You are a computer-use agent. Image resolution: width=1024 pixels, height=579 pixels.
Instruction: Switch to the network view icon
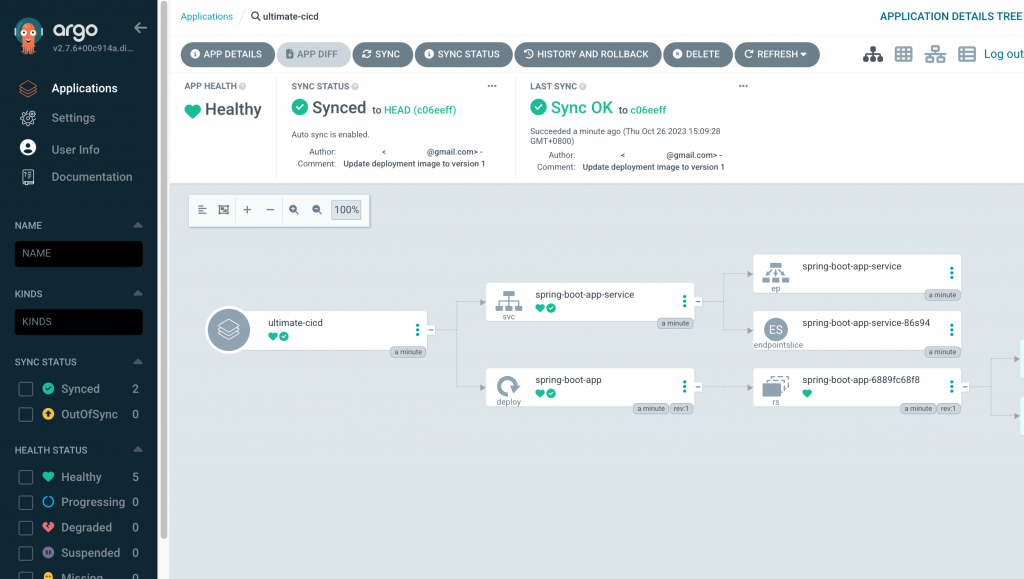click(935, 54)
